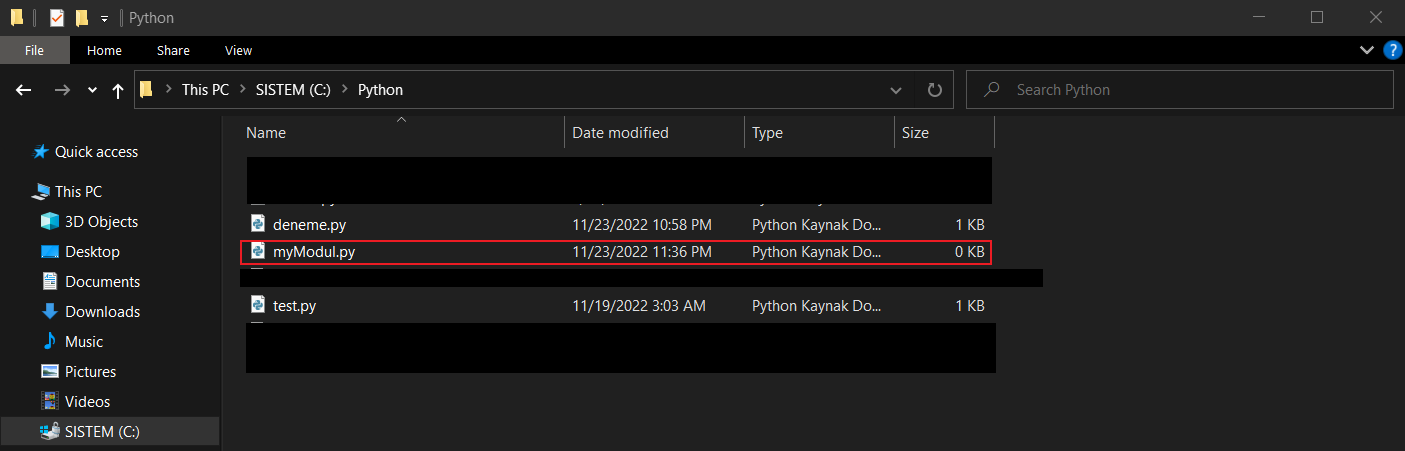1405x451 pixels.
Task: Click the Properties icon in title bar
Action: (57, 18)
